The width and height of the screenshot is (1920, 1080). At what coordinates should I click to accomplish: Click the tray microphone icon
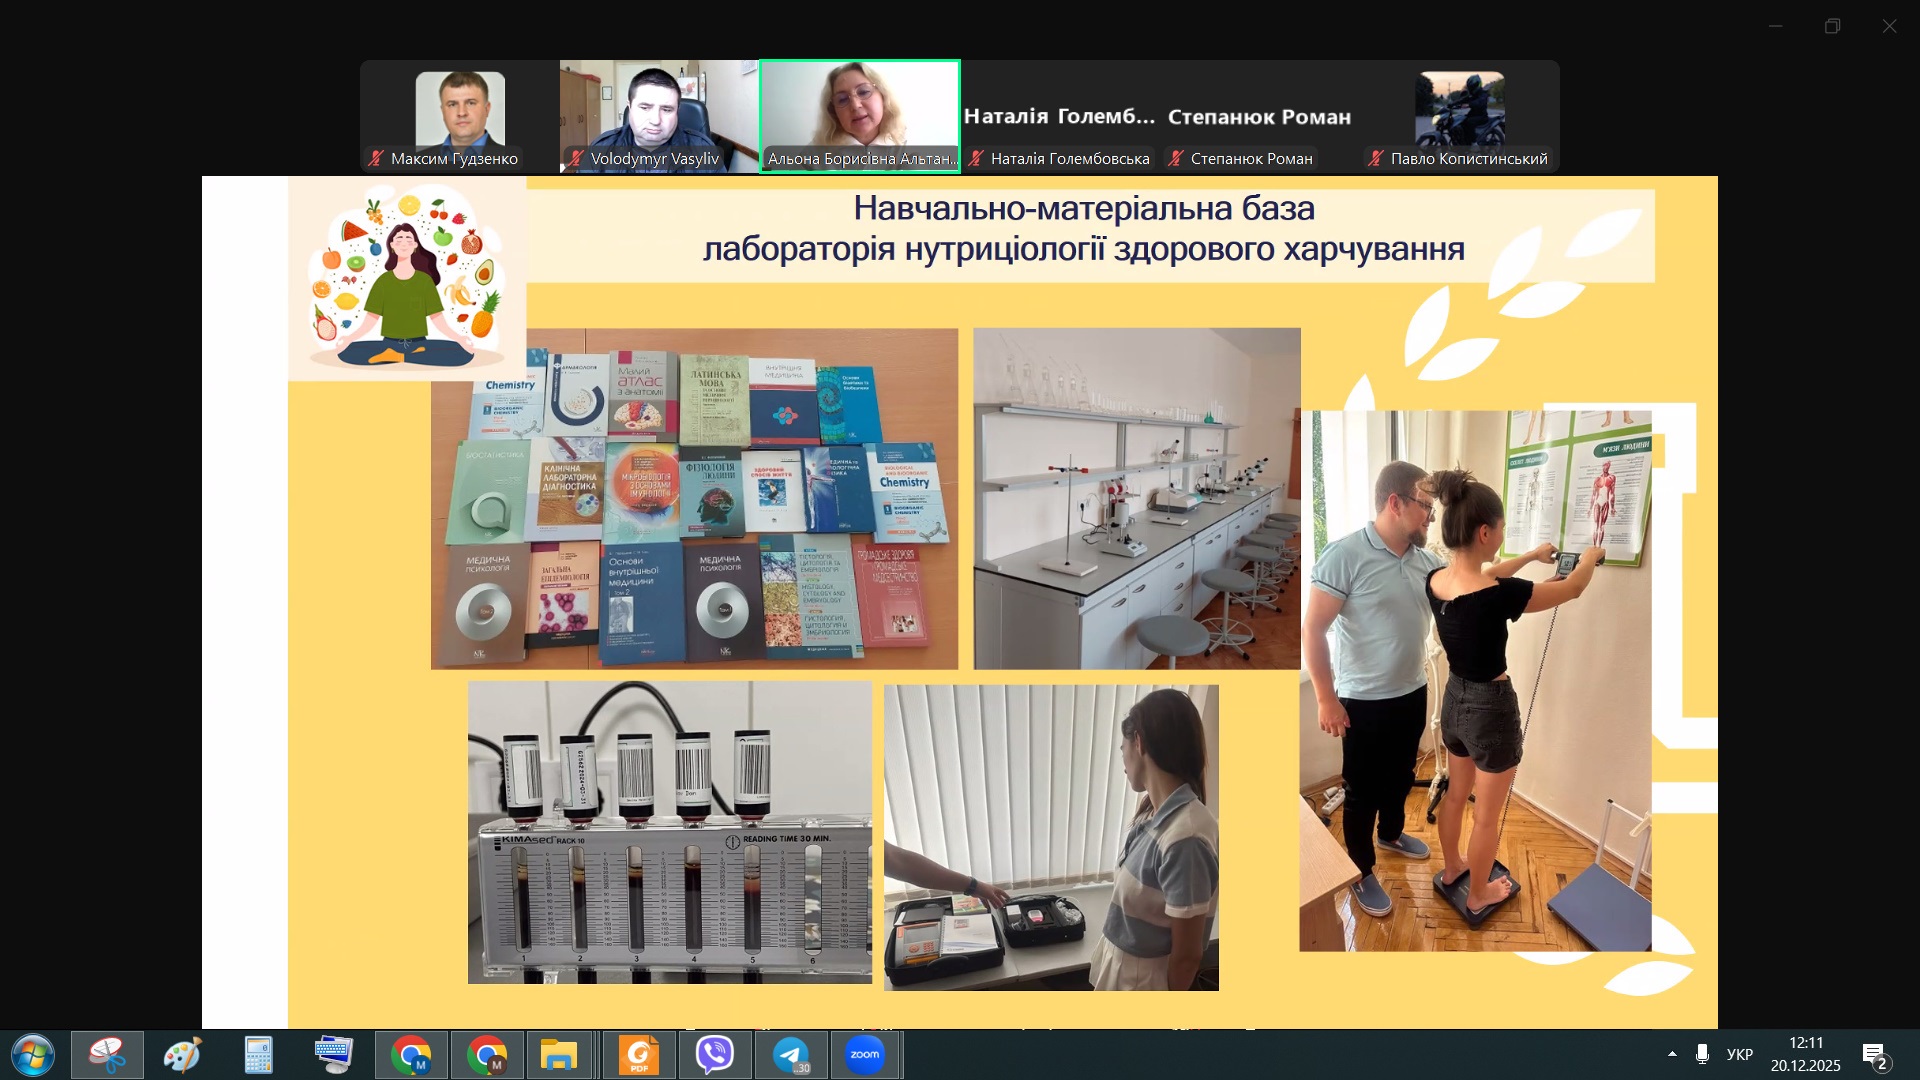click(x=1702, y=1054)
